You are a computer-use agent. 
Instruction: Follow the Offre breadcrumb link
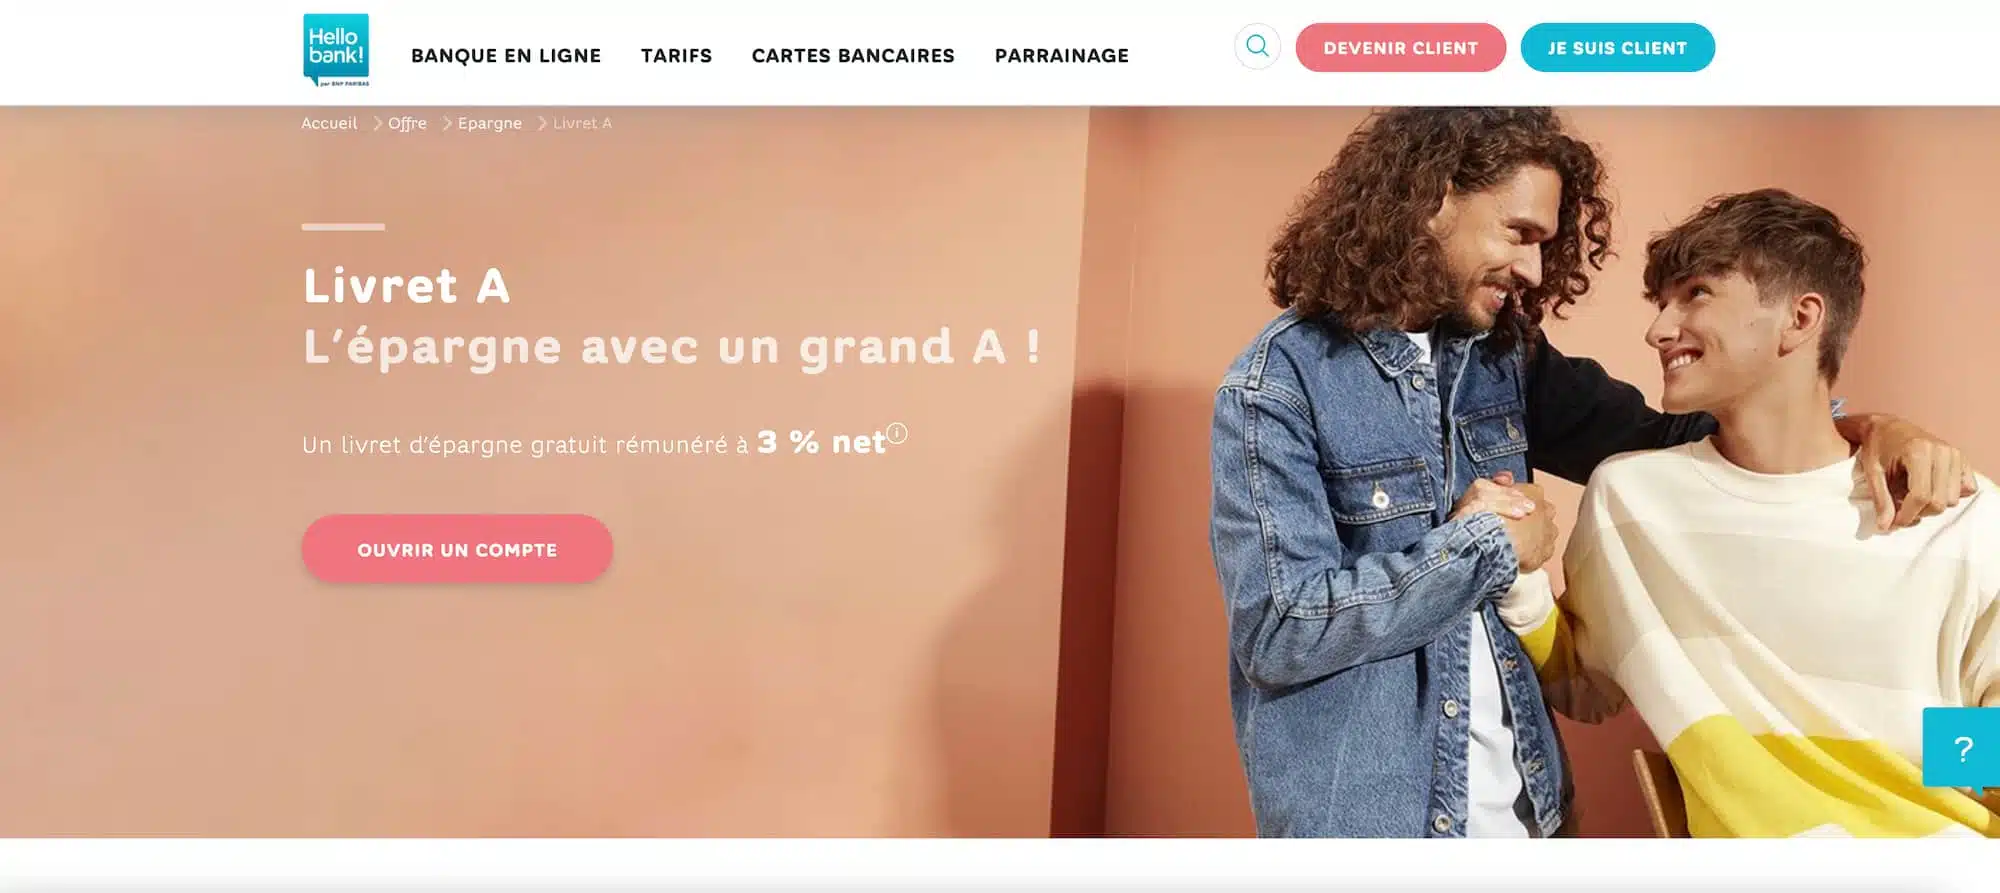point(407,123)
